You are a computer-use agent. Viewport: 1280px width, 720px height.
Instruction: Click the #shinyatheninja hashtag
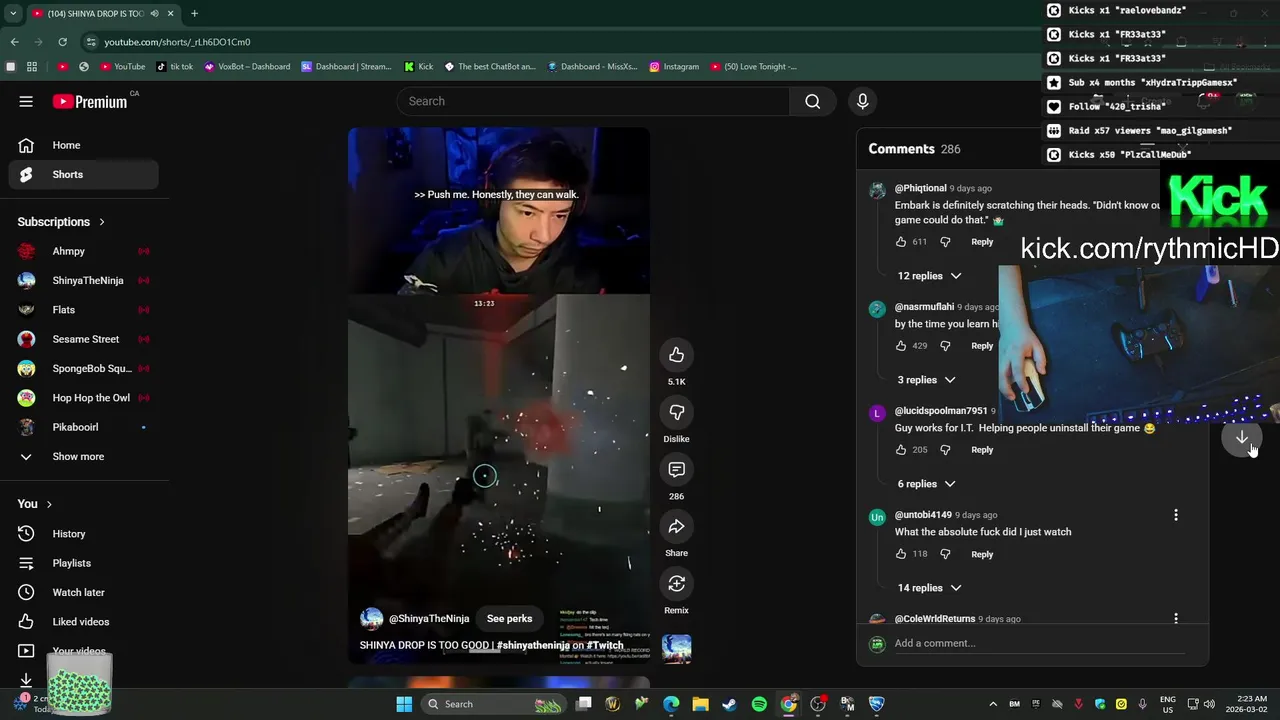[x=533, y=645]
